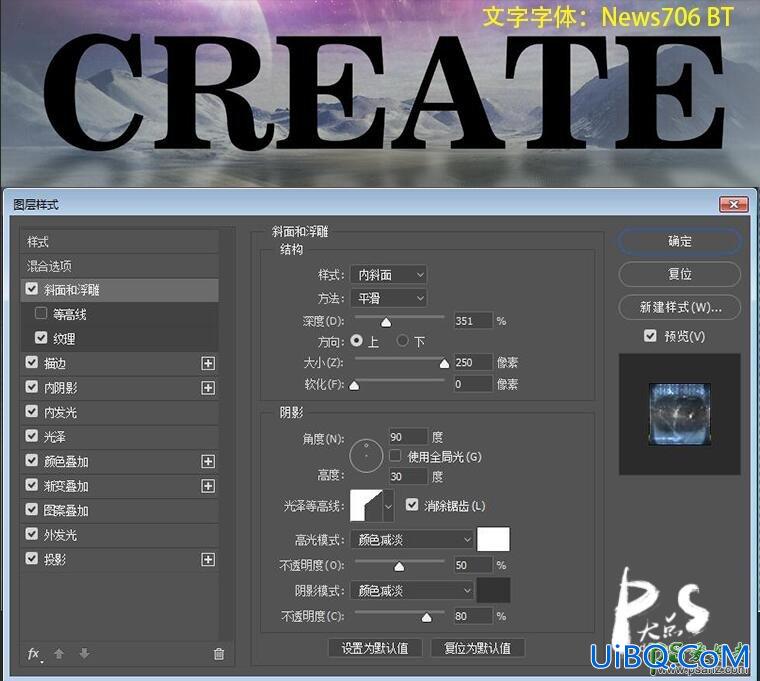Move effect down with the down arrow

click(84, 653)
